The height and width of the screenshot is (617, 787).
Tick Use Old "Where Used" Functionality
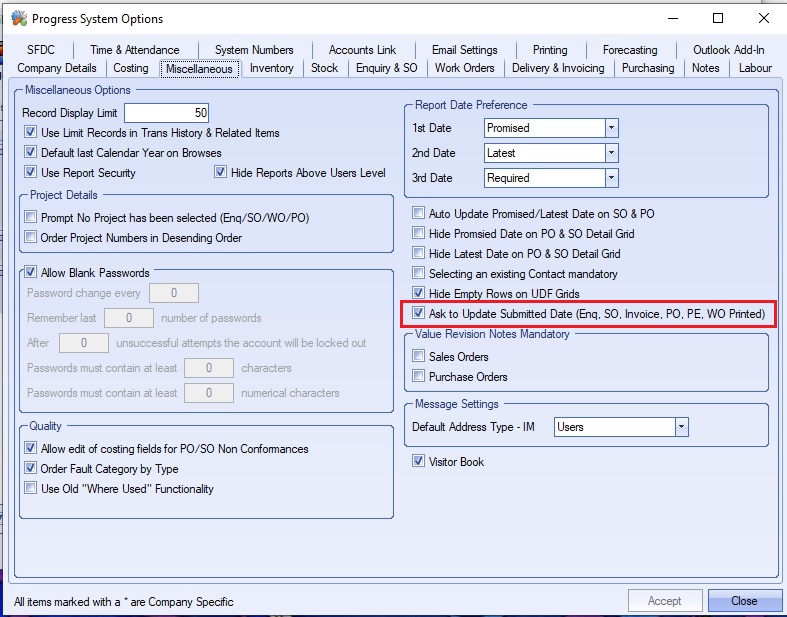point(31,489)
